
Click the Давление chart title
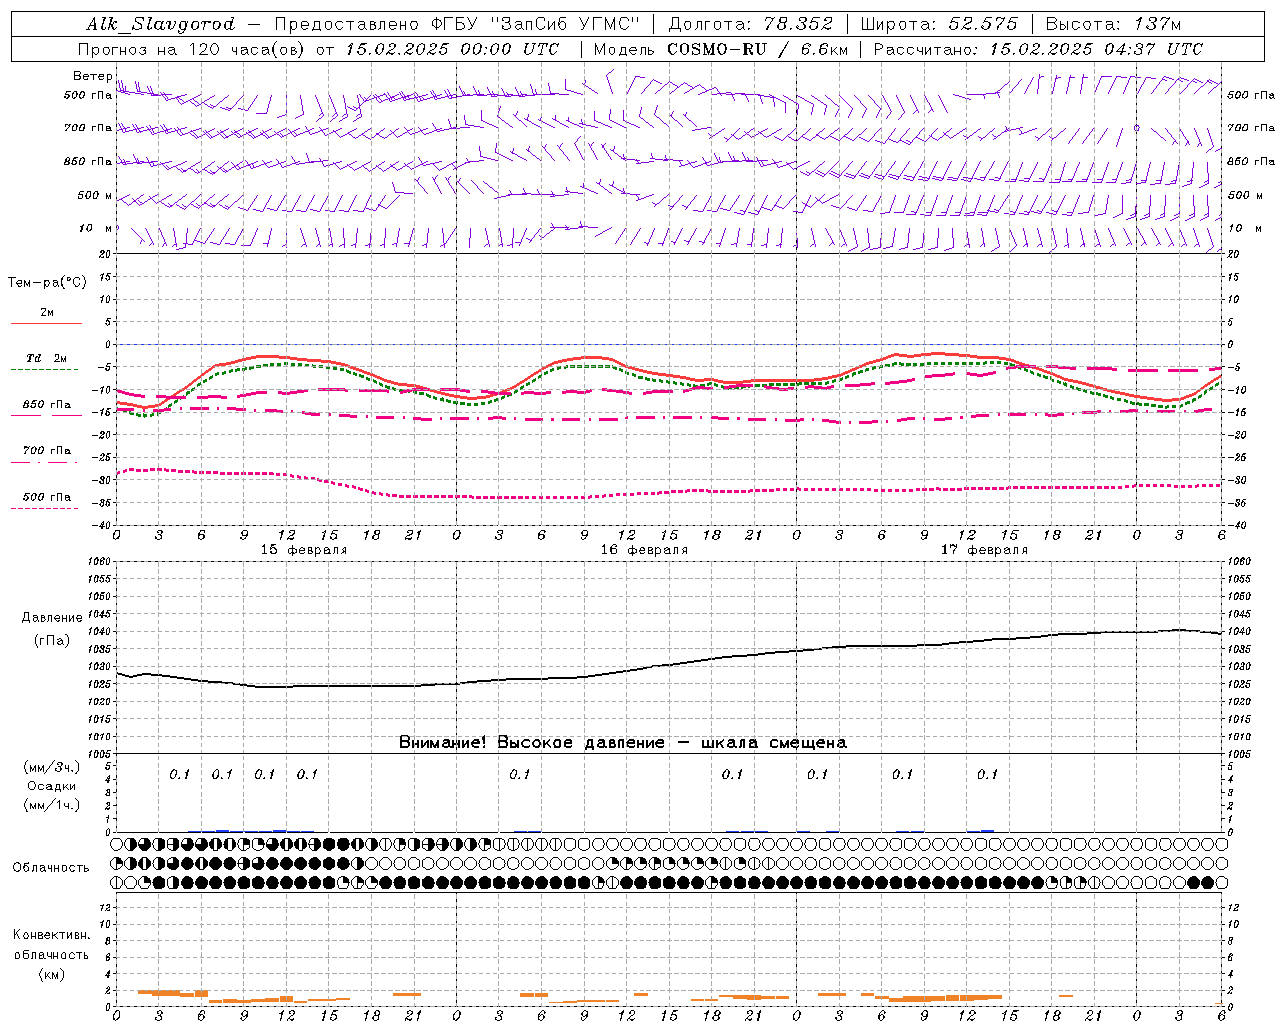[x=52, y=618]
